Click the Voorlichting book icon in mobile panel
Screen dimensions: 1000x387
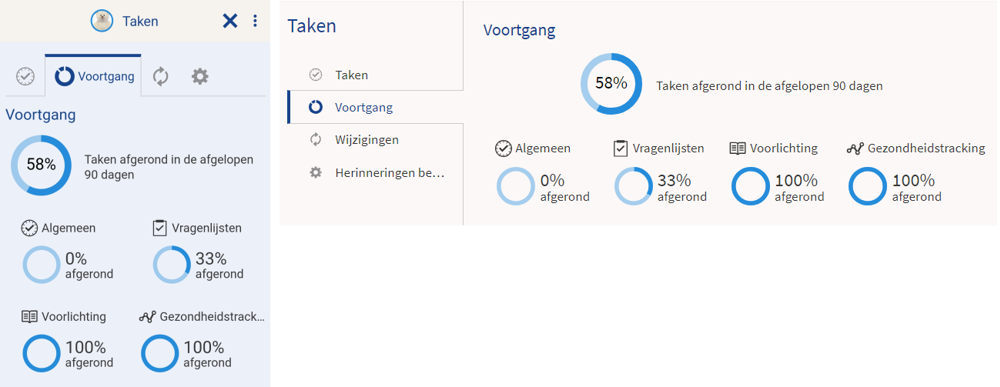pos(29,316)
